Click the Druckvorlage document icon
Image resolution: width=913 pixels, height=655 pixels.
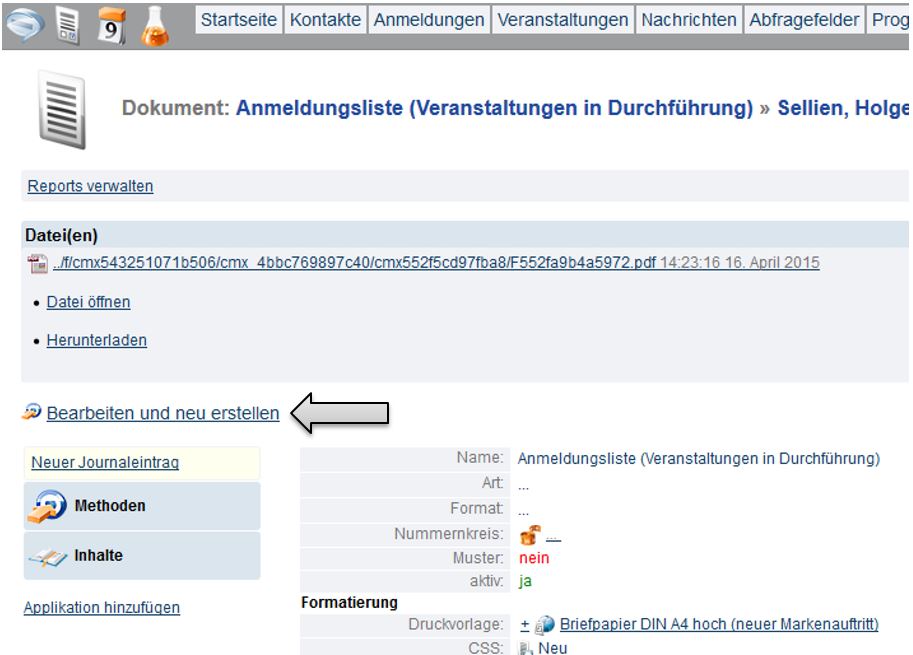[545, 625]
